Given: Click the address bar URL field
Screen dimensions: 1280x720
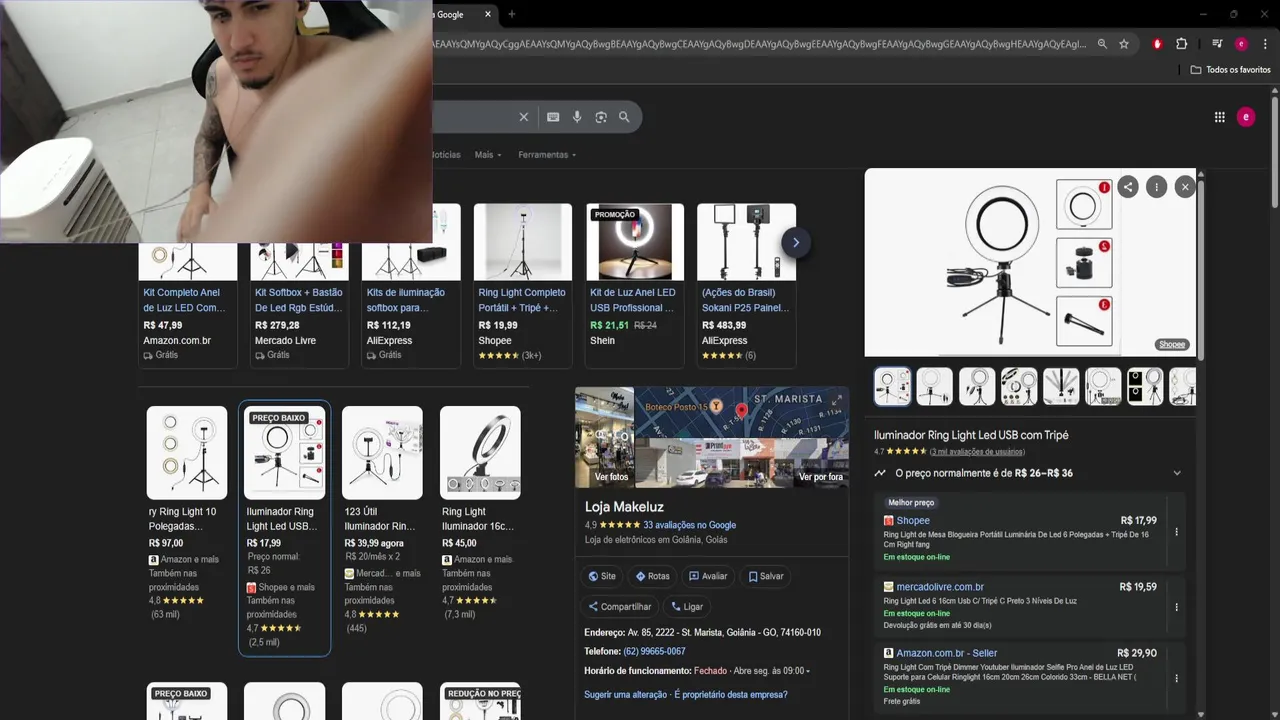Looking at the screenshot, I should coord(760,44).
